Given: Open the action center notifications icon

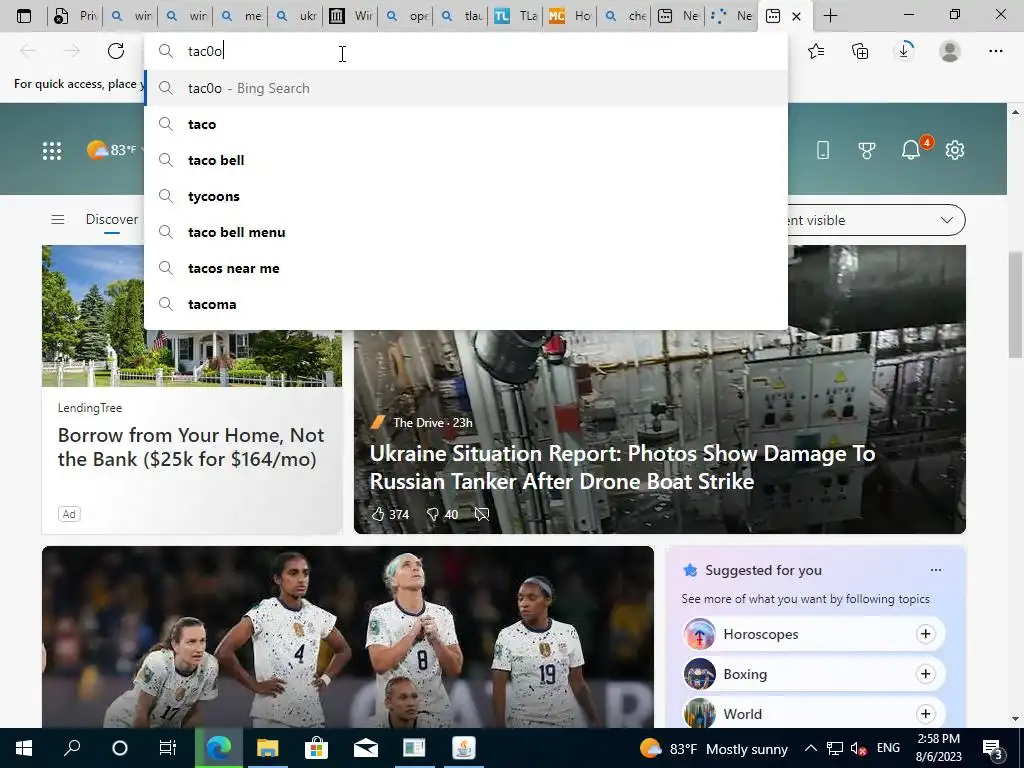Looking at the screenshot, I should (x=993, y=748).
